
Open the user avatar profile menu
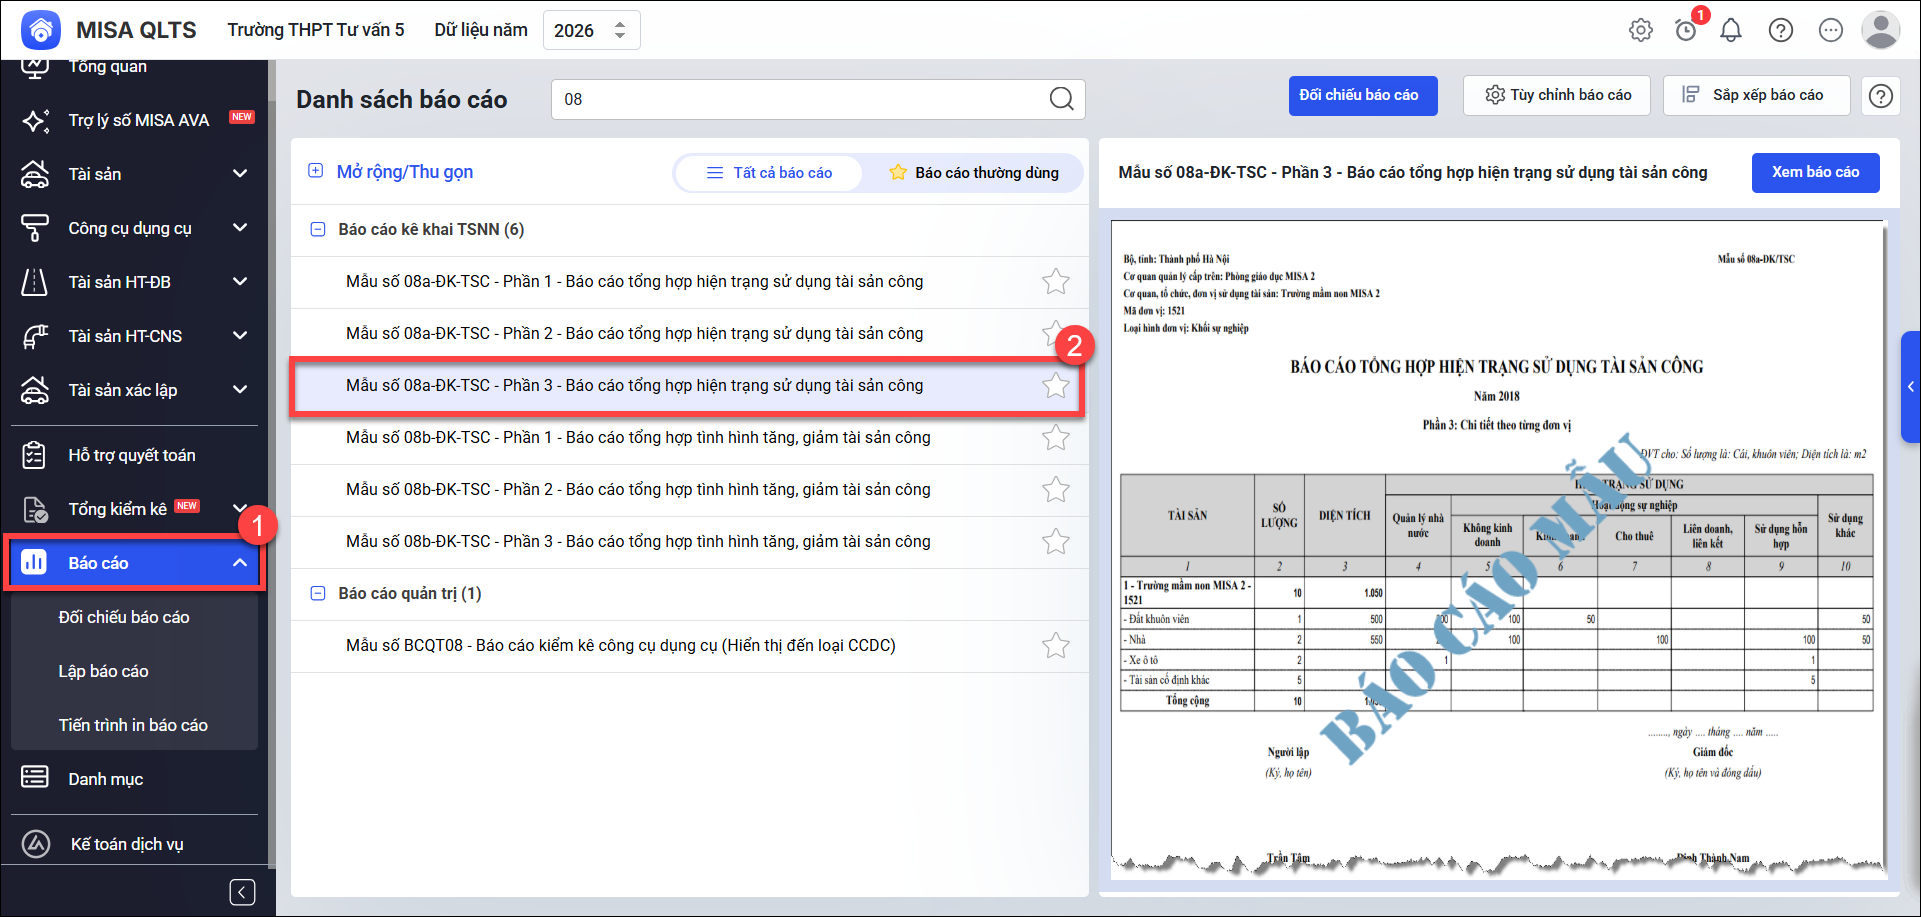[x=1880, y=30]
